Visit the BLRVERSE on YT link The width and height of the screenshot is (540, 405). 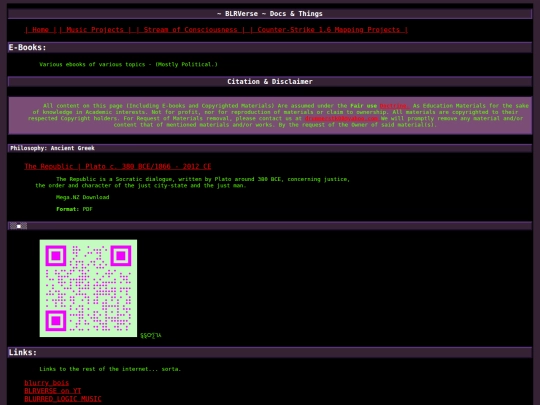(x=53, y=391)
